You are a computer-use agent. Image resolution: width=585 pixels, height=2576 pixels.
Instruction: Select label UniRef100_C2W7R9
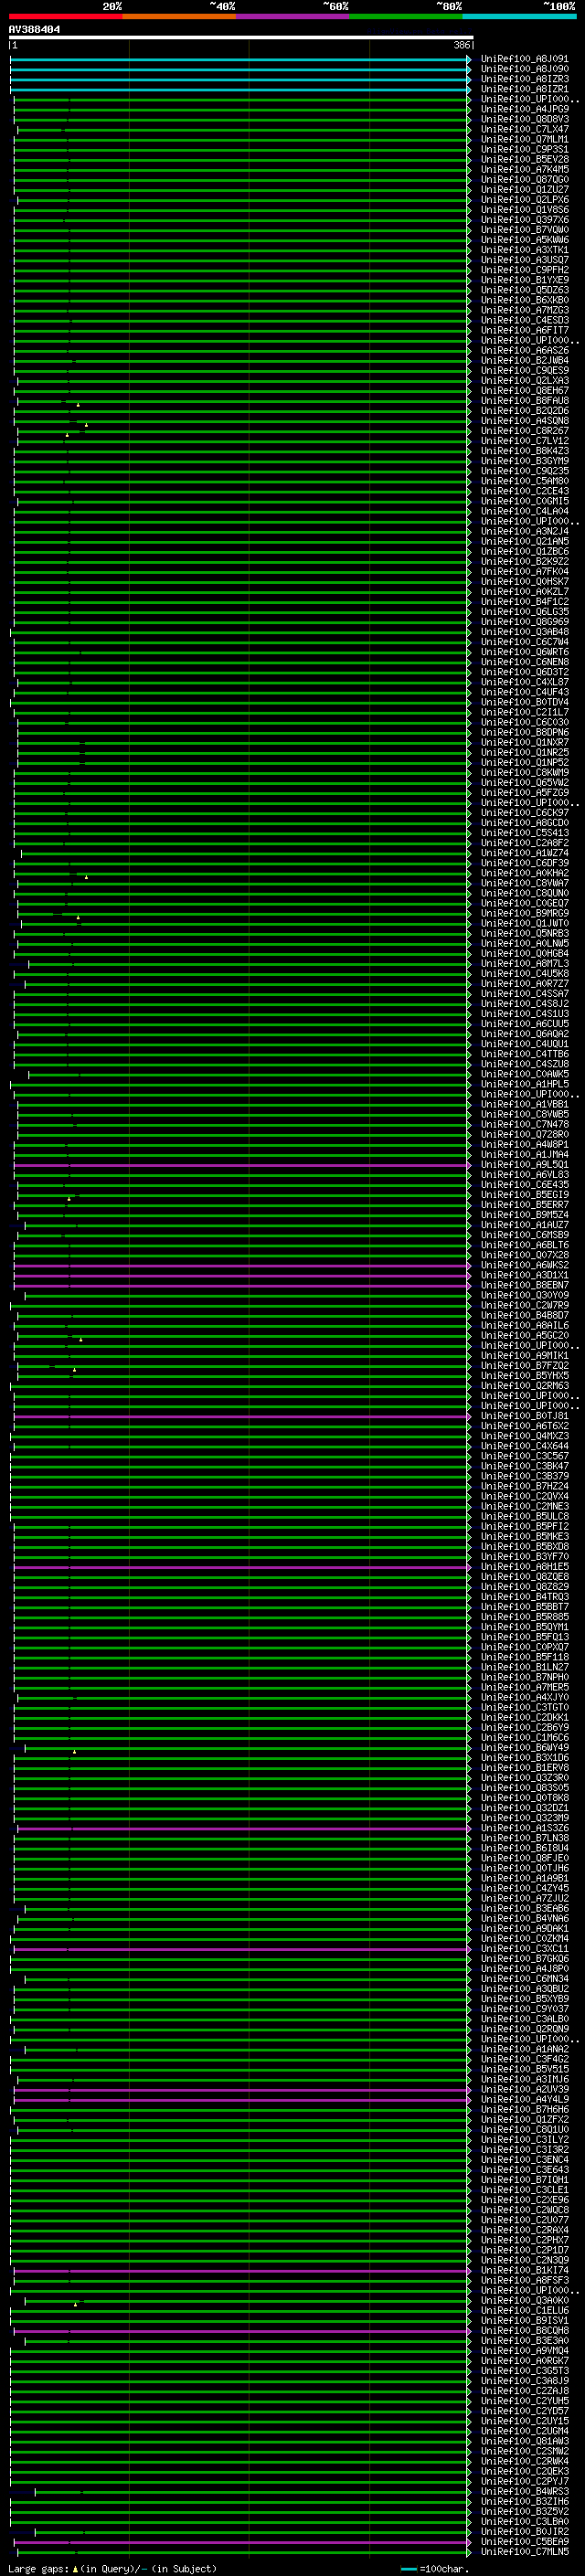[x=524, y=1306]
